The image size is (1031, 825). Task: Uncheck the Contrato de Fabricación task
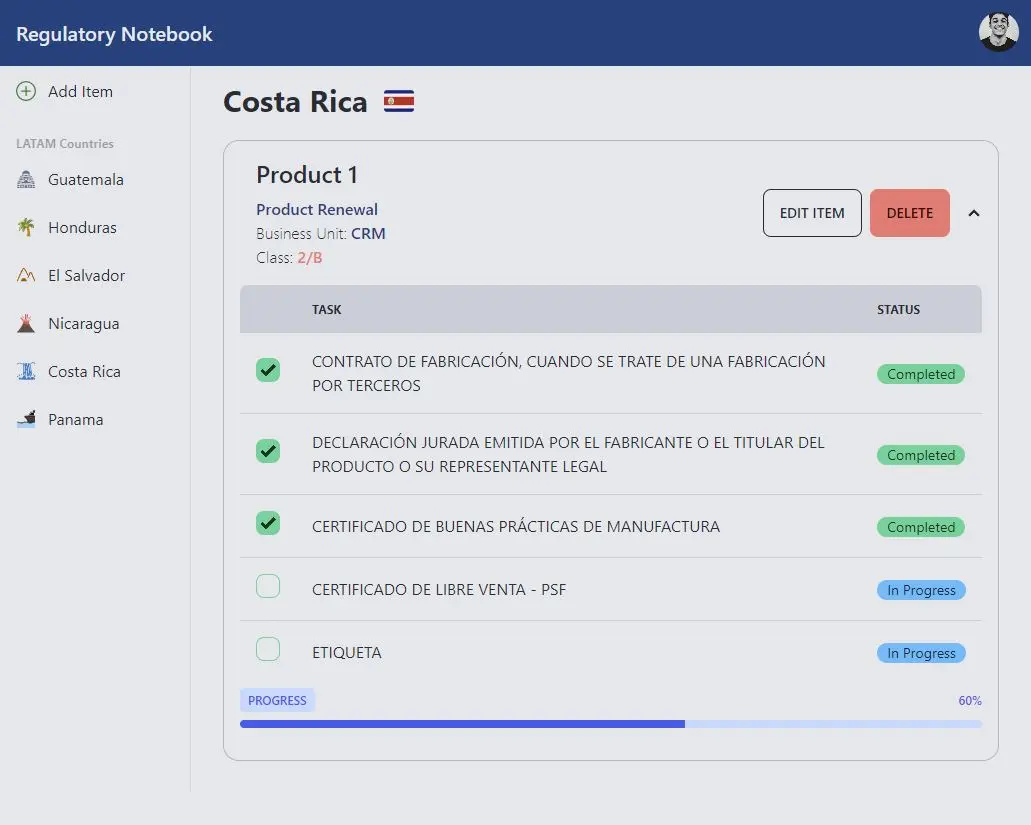coord(268,370)
